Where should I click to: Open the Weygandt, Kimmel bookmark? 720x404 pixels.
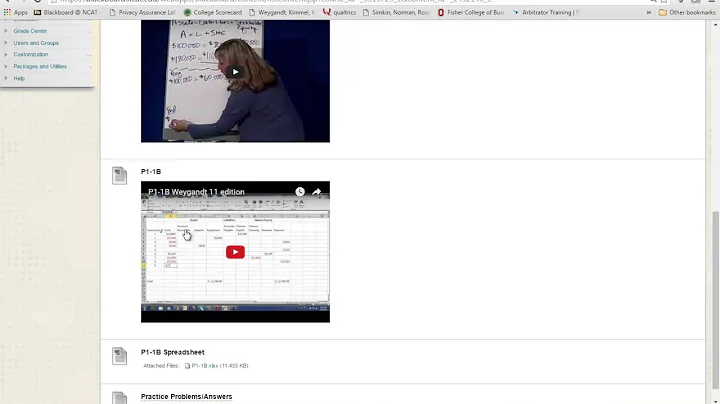(282, 12)
